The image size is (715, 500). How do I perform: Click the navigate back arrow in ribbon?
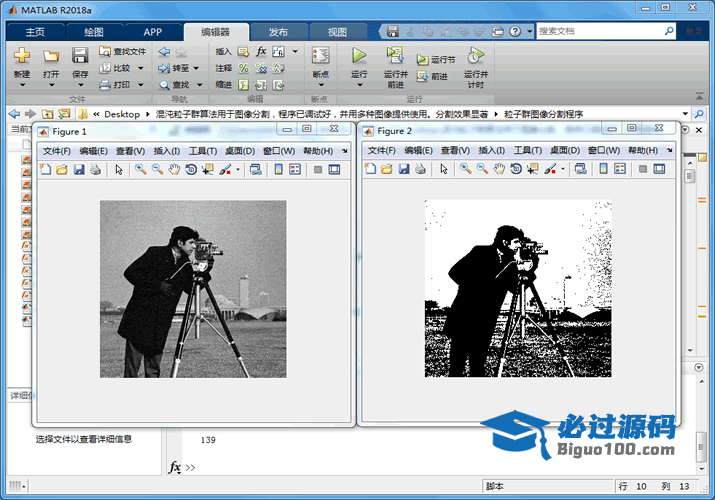click(x=164, y=52)
